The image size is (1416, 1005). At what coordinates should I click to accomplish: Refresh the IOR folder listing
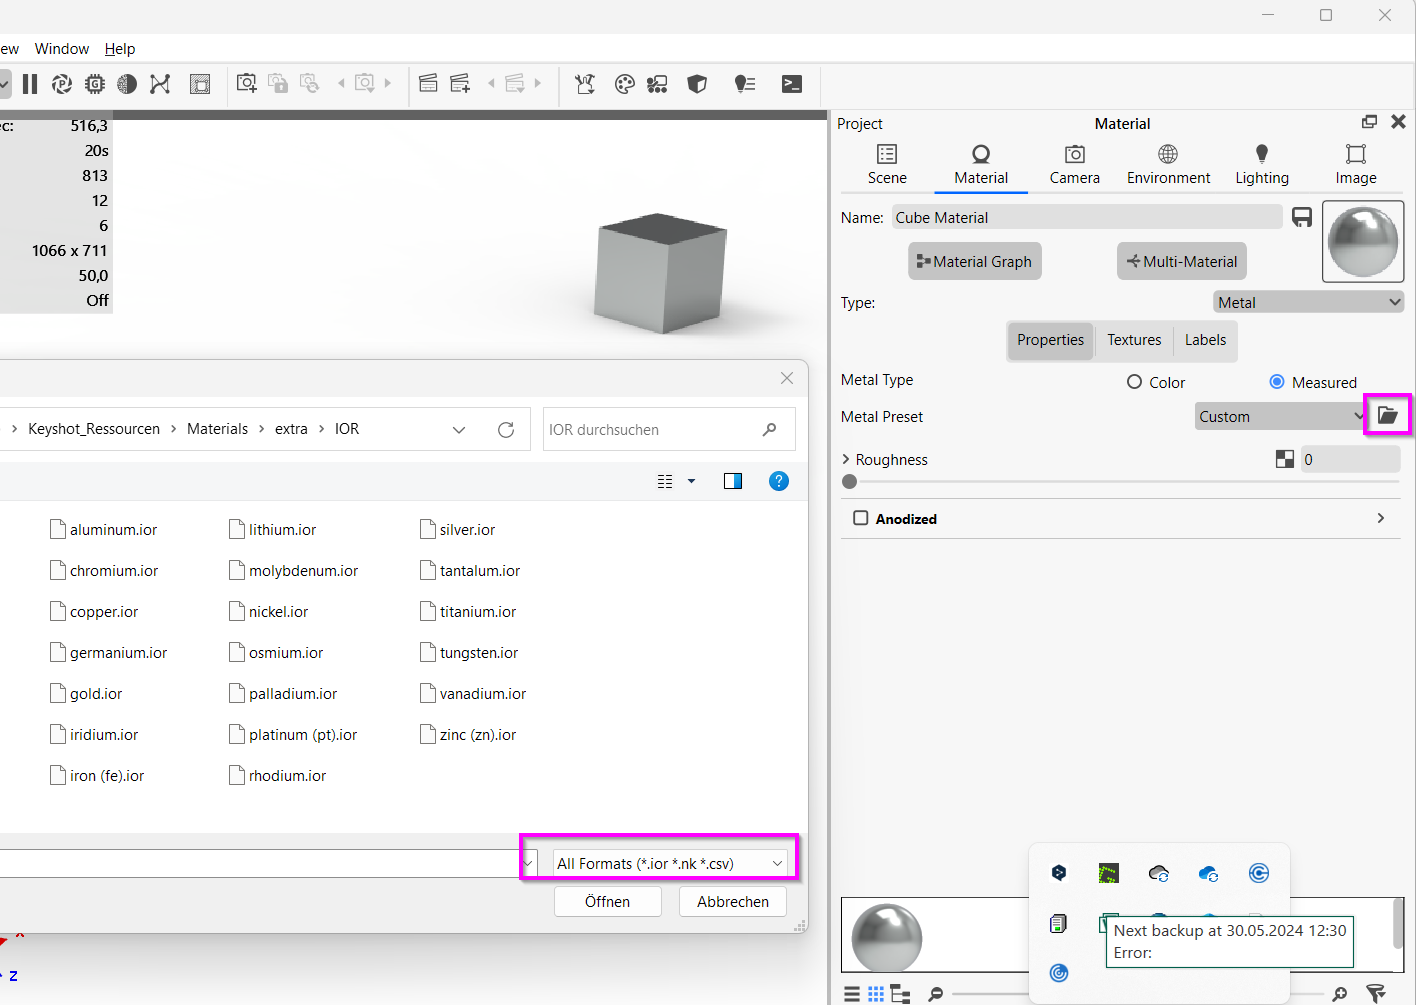[x=506, y=429]
